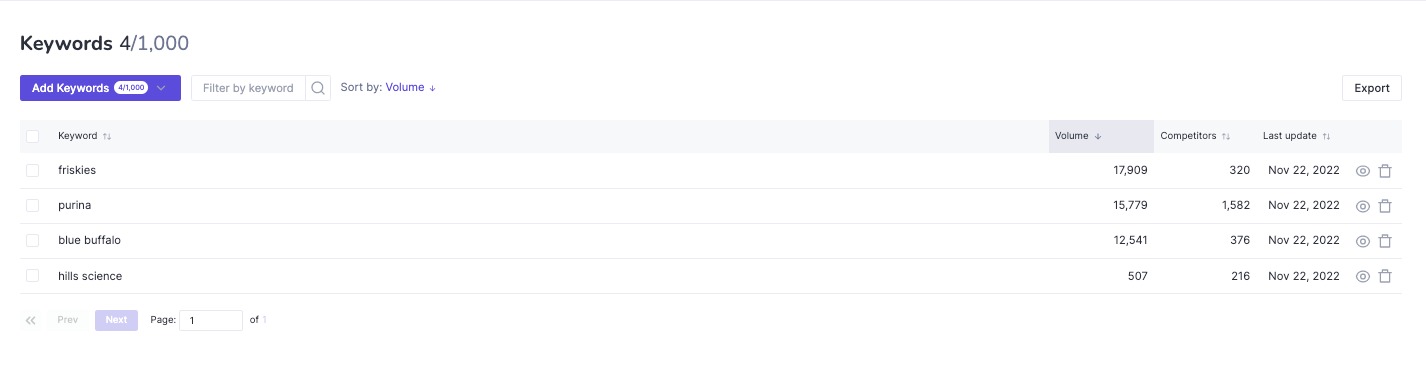Check the friskies row checkbox

[x=33, y=171]
